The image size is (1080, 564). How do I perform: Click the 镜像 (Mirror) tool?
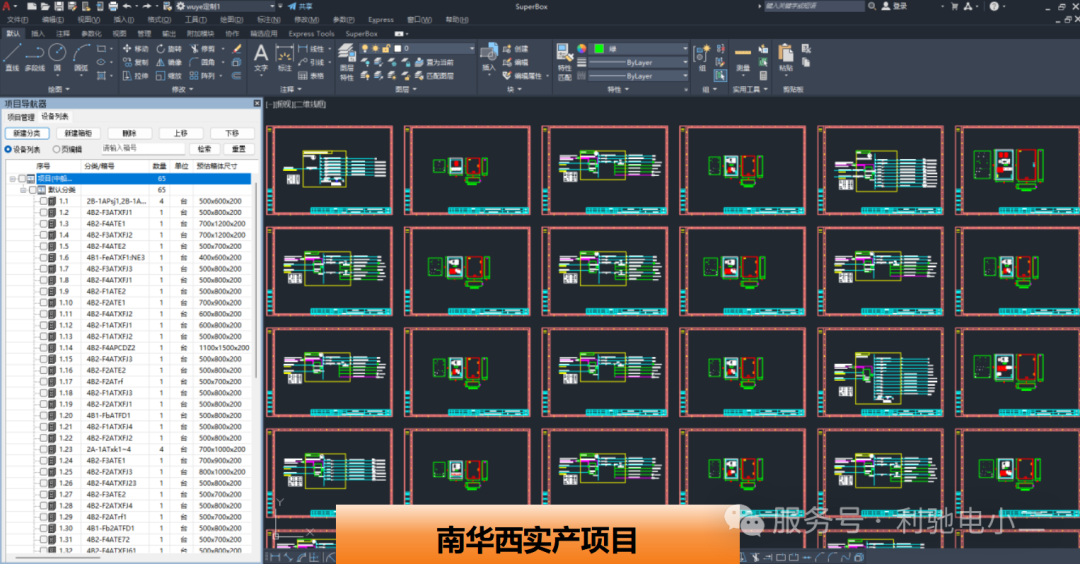tap(169, 62)
